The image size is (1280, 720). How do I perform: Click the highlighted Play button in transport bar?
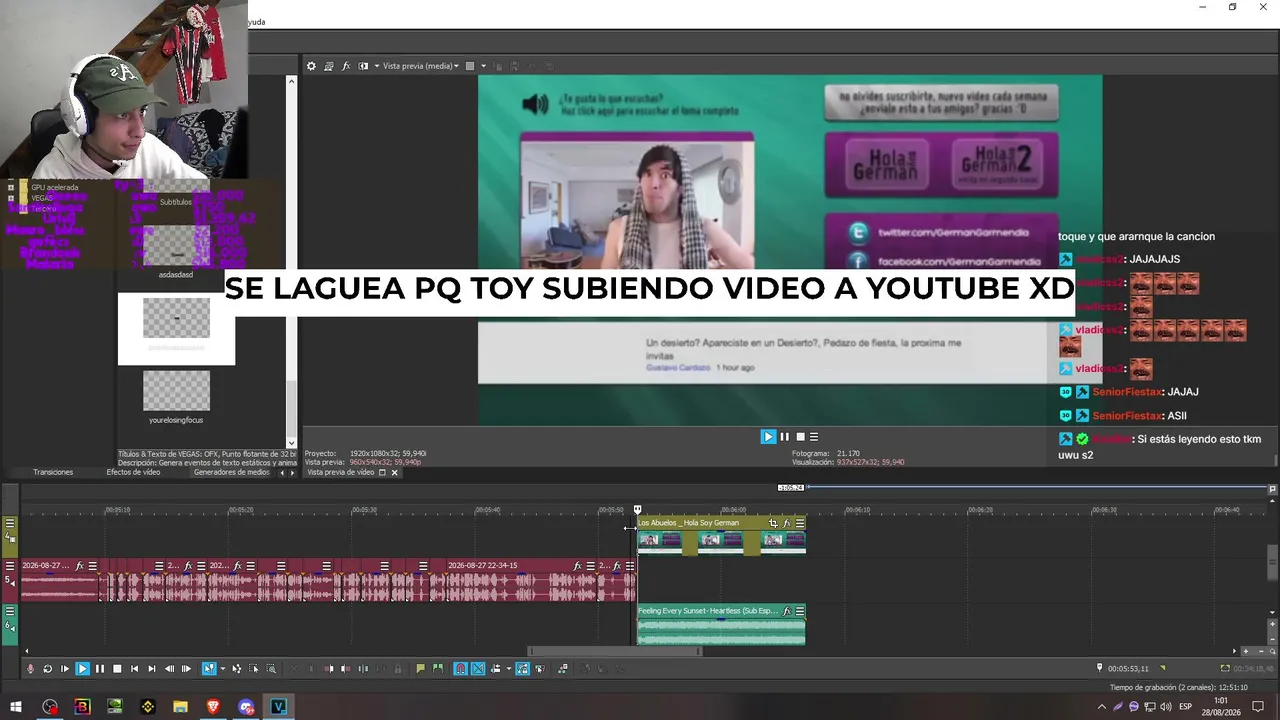point(82,669)
